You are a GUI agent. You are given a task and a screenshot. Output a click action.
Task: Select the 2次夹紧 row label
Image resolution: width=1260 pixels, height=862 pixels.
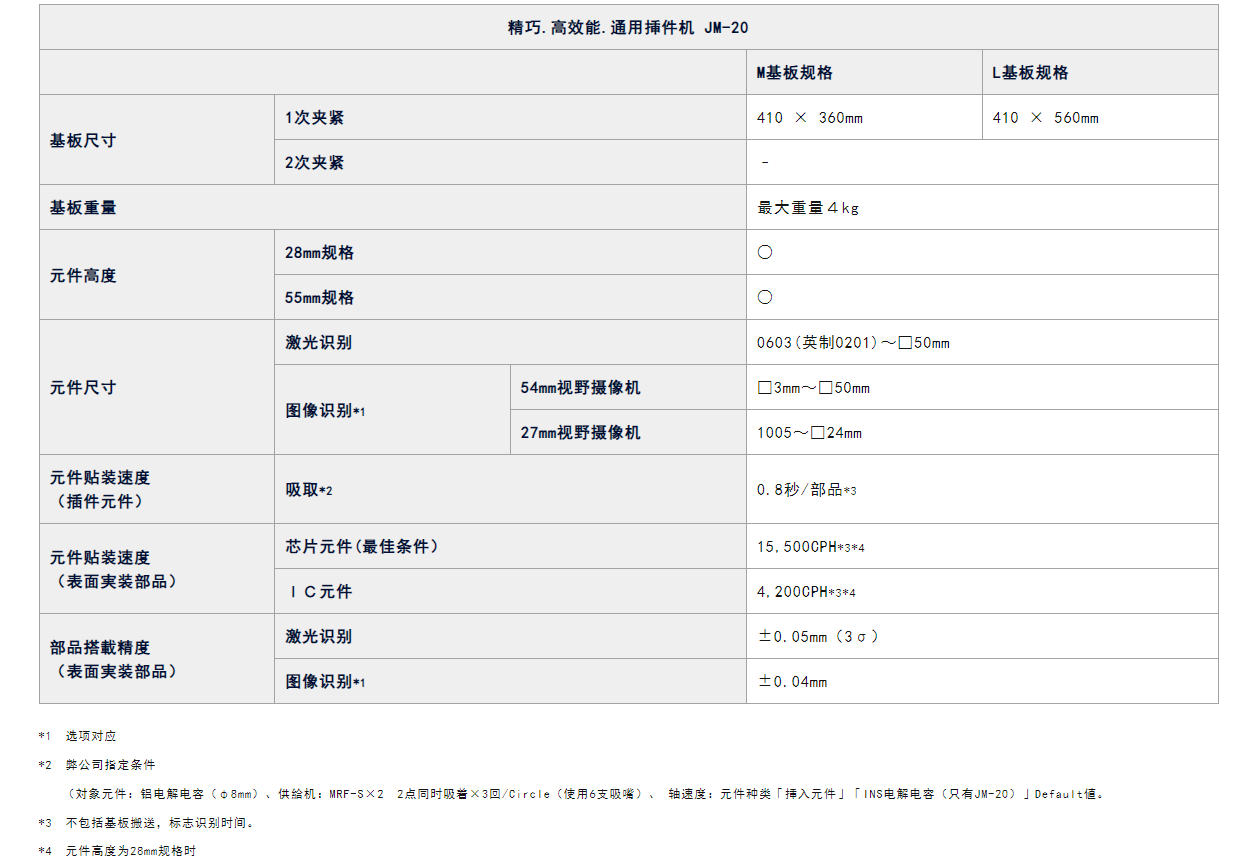click(314, 163)
